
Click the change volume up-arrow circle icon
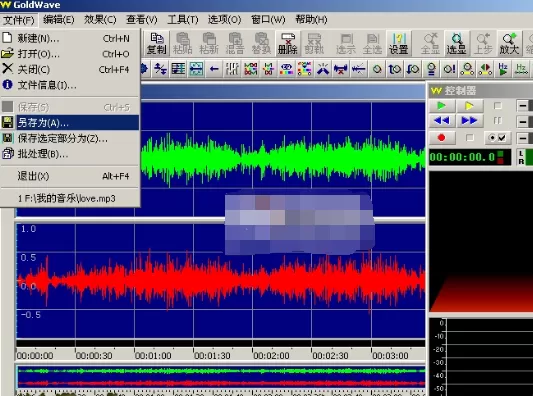[395, 69]
